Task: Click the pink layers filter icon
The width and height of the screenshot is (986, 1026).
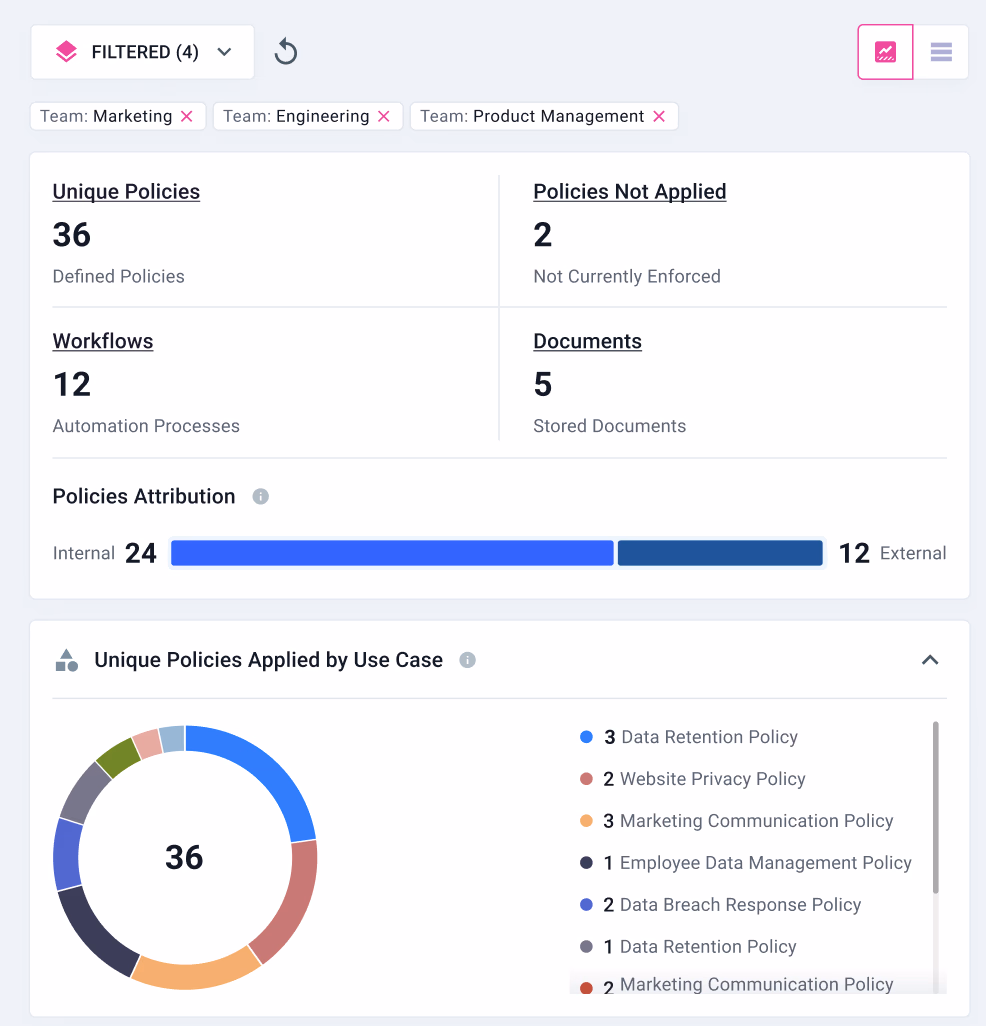Action: tap(66, 51)
